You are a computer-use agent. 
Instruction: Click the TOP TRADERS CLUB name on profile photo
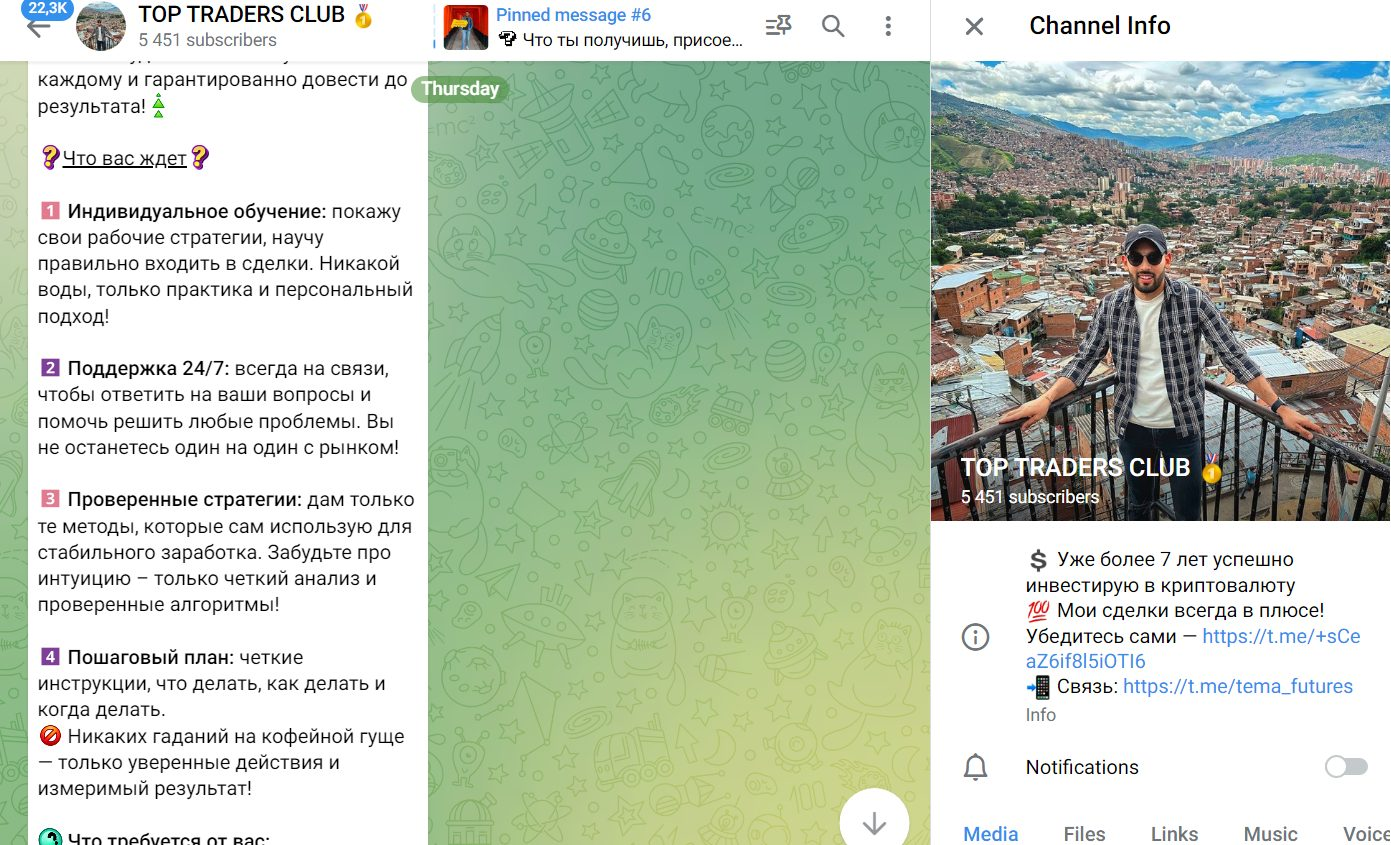pos(1075,467)
